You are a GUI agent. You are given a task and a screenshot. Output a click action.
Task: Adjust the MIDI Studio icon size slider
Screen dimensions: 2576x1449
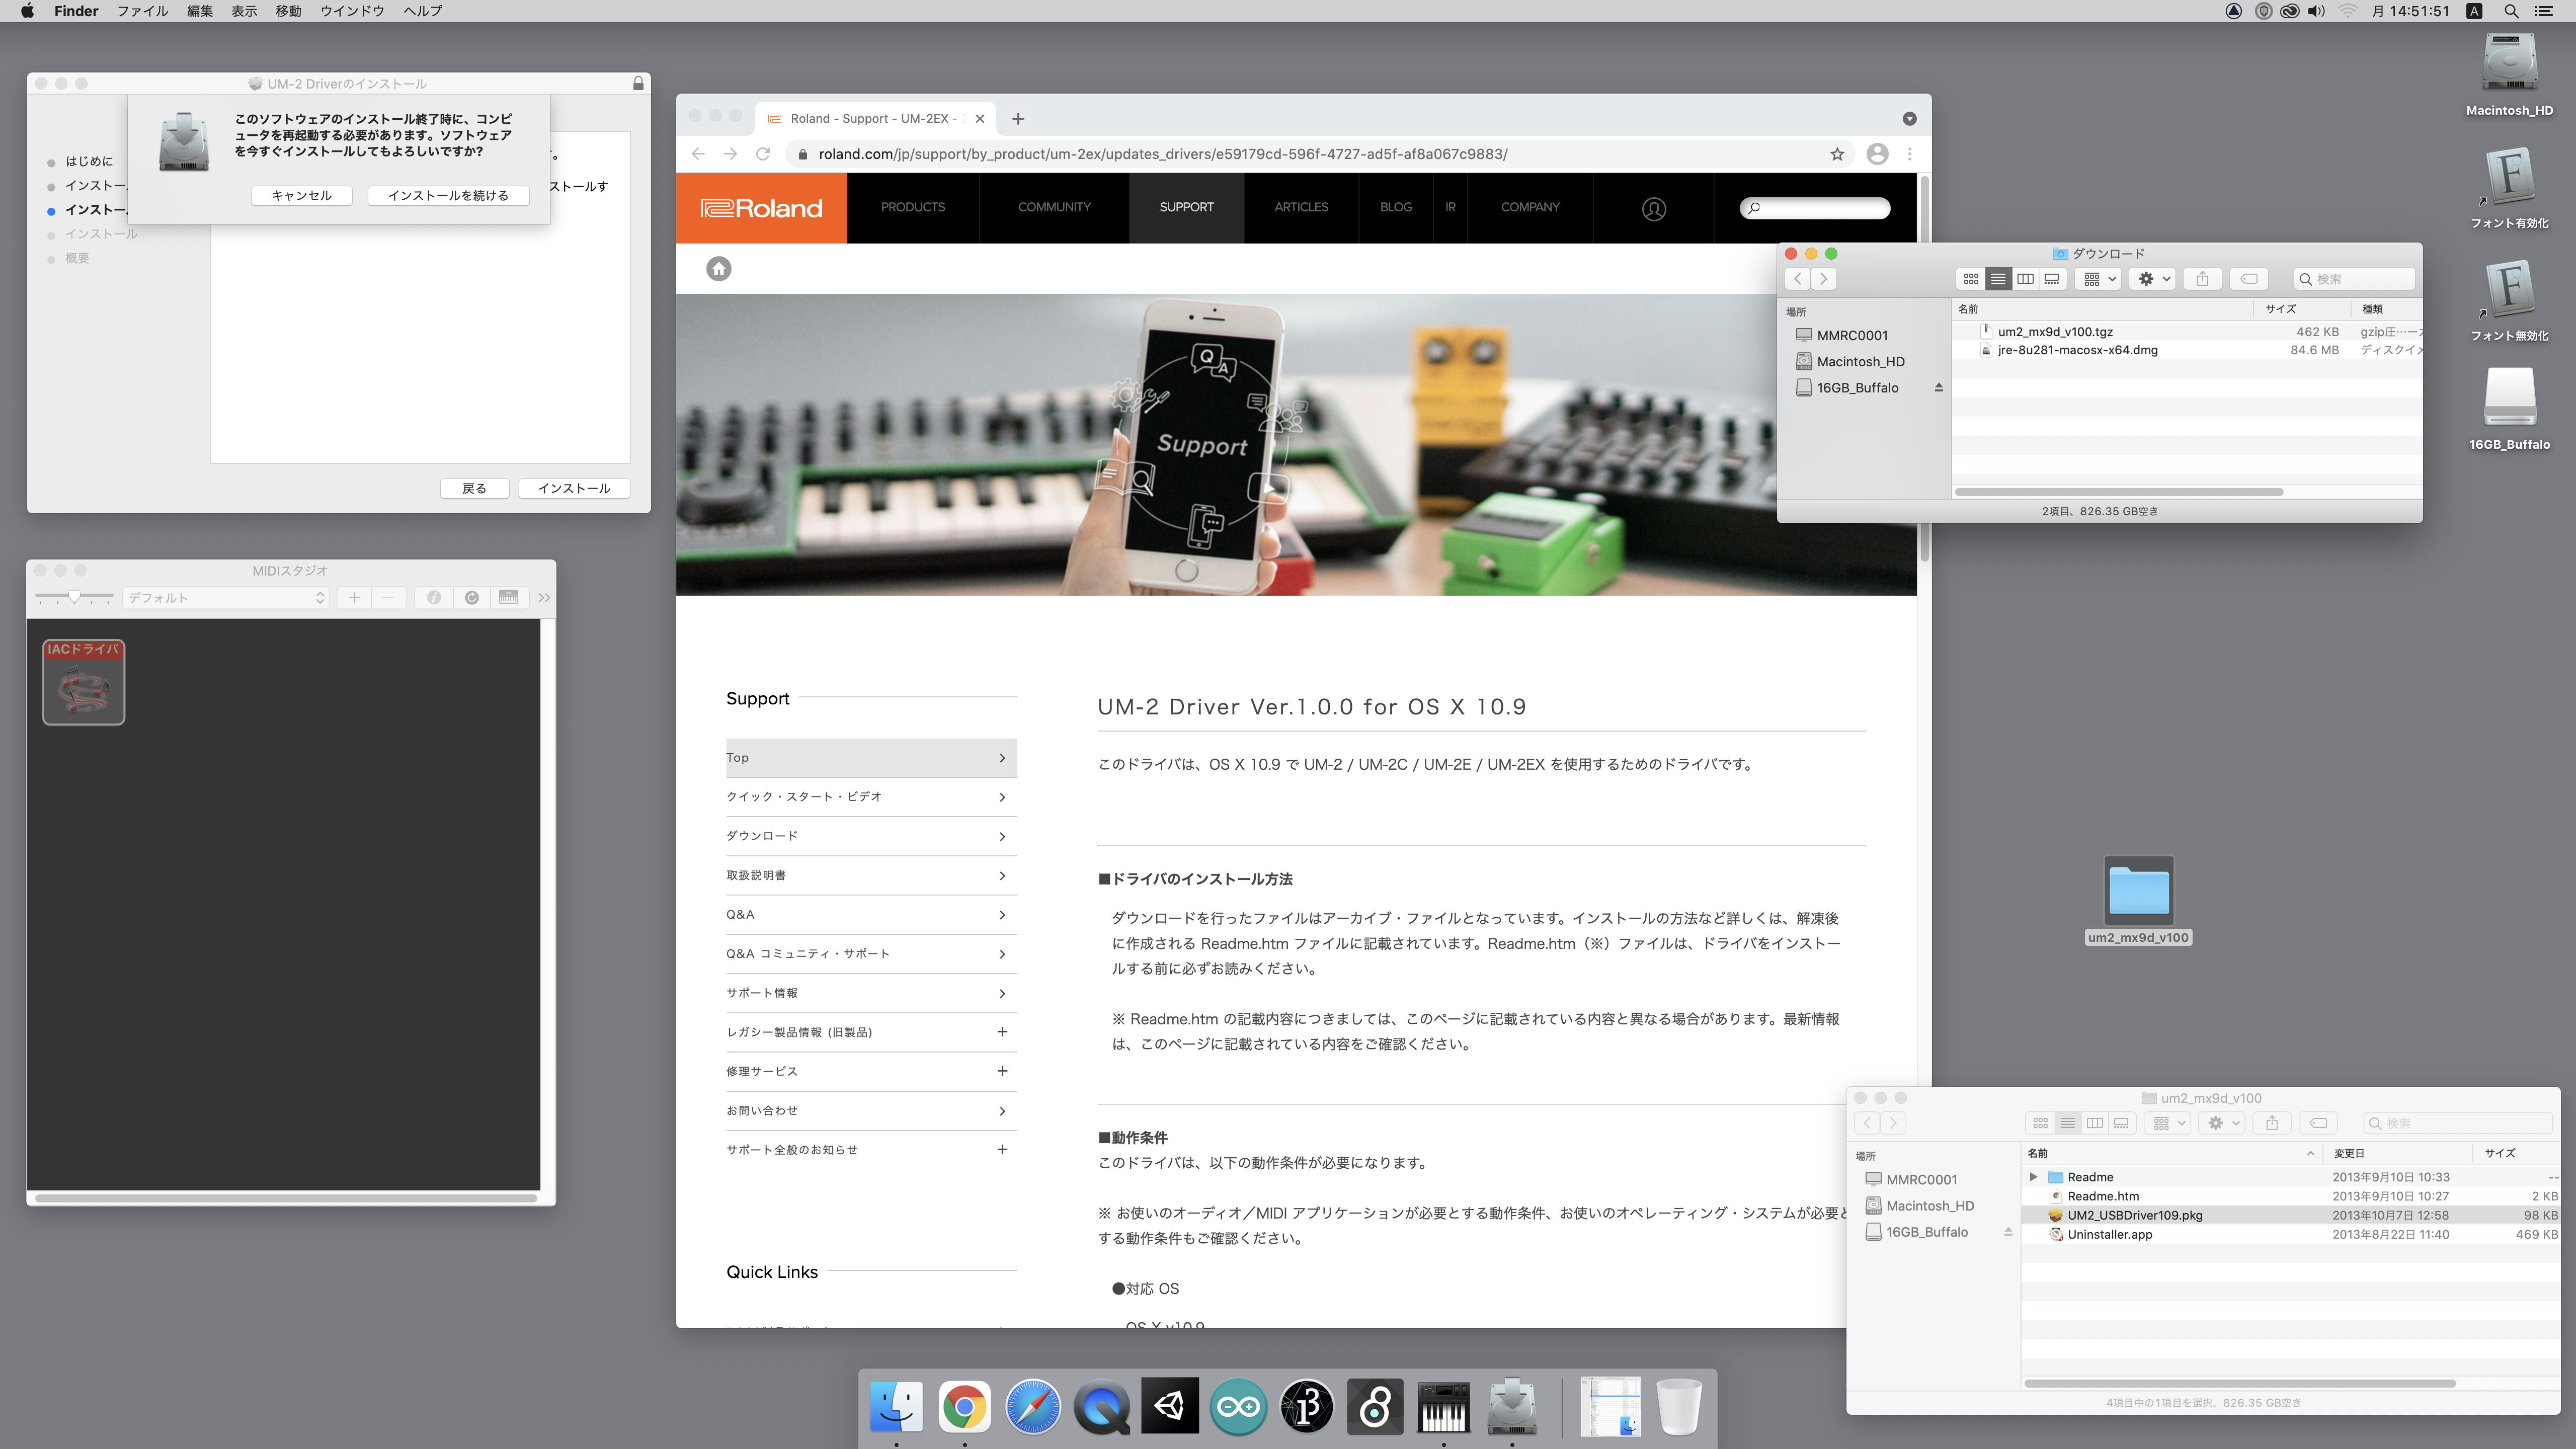74,597
